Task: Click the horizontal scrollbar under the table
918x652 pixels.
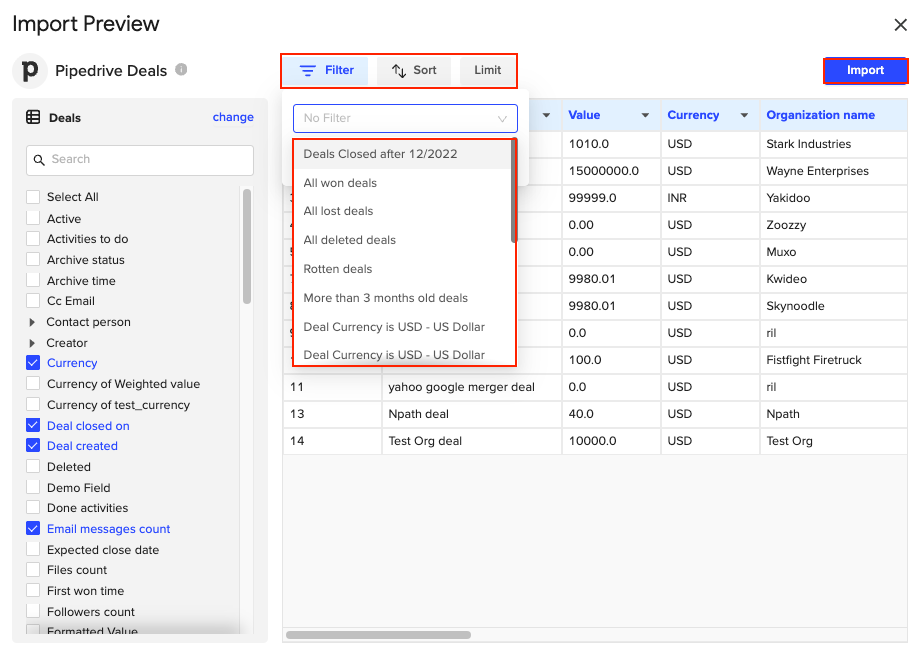Action: pos(378,635)
